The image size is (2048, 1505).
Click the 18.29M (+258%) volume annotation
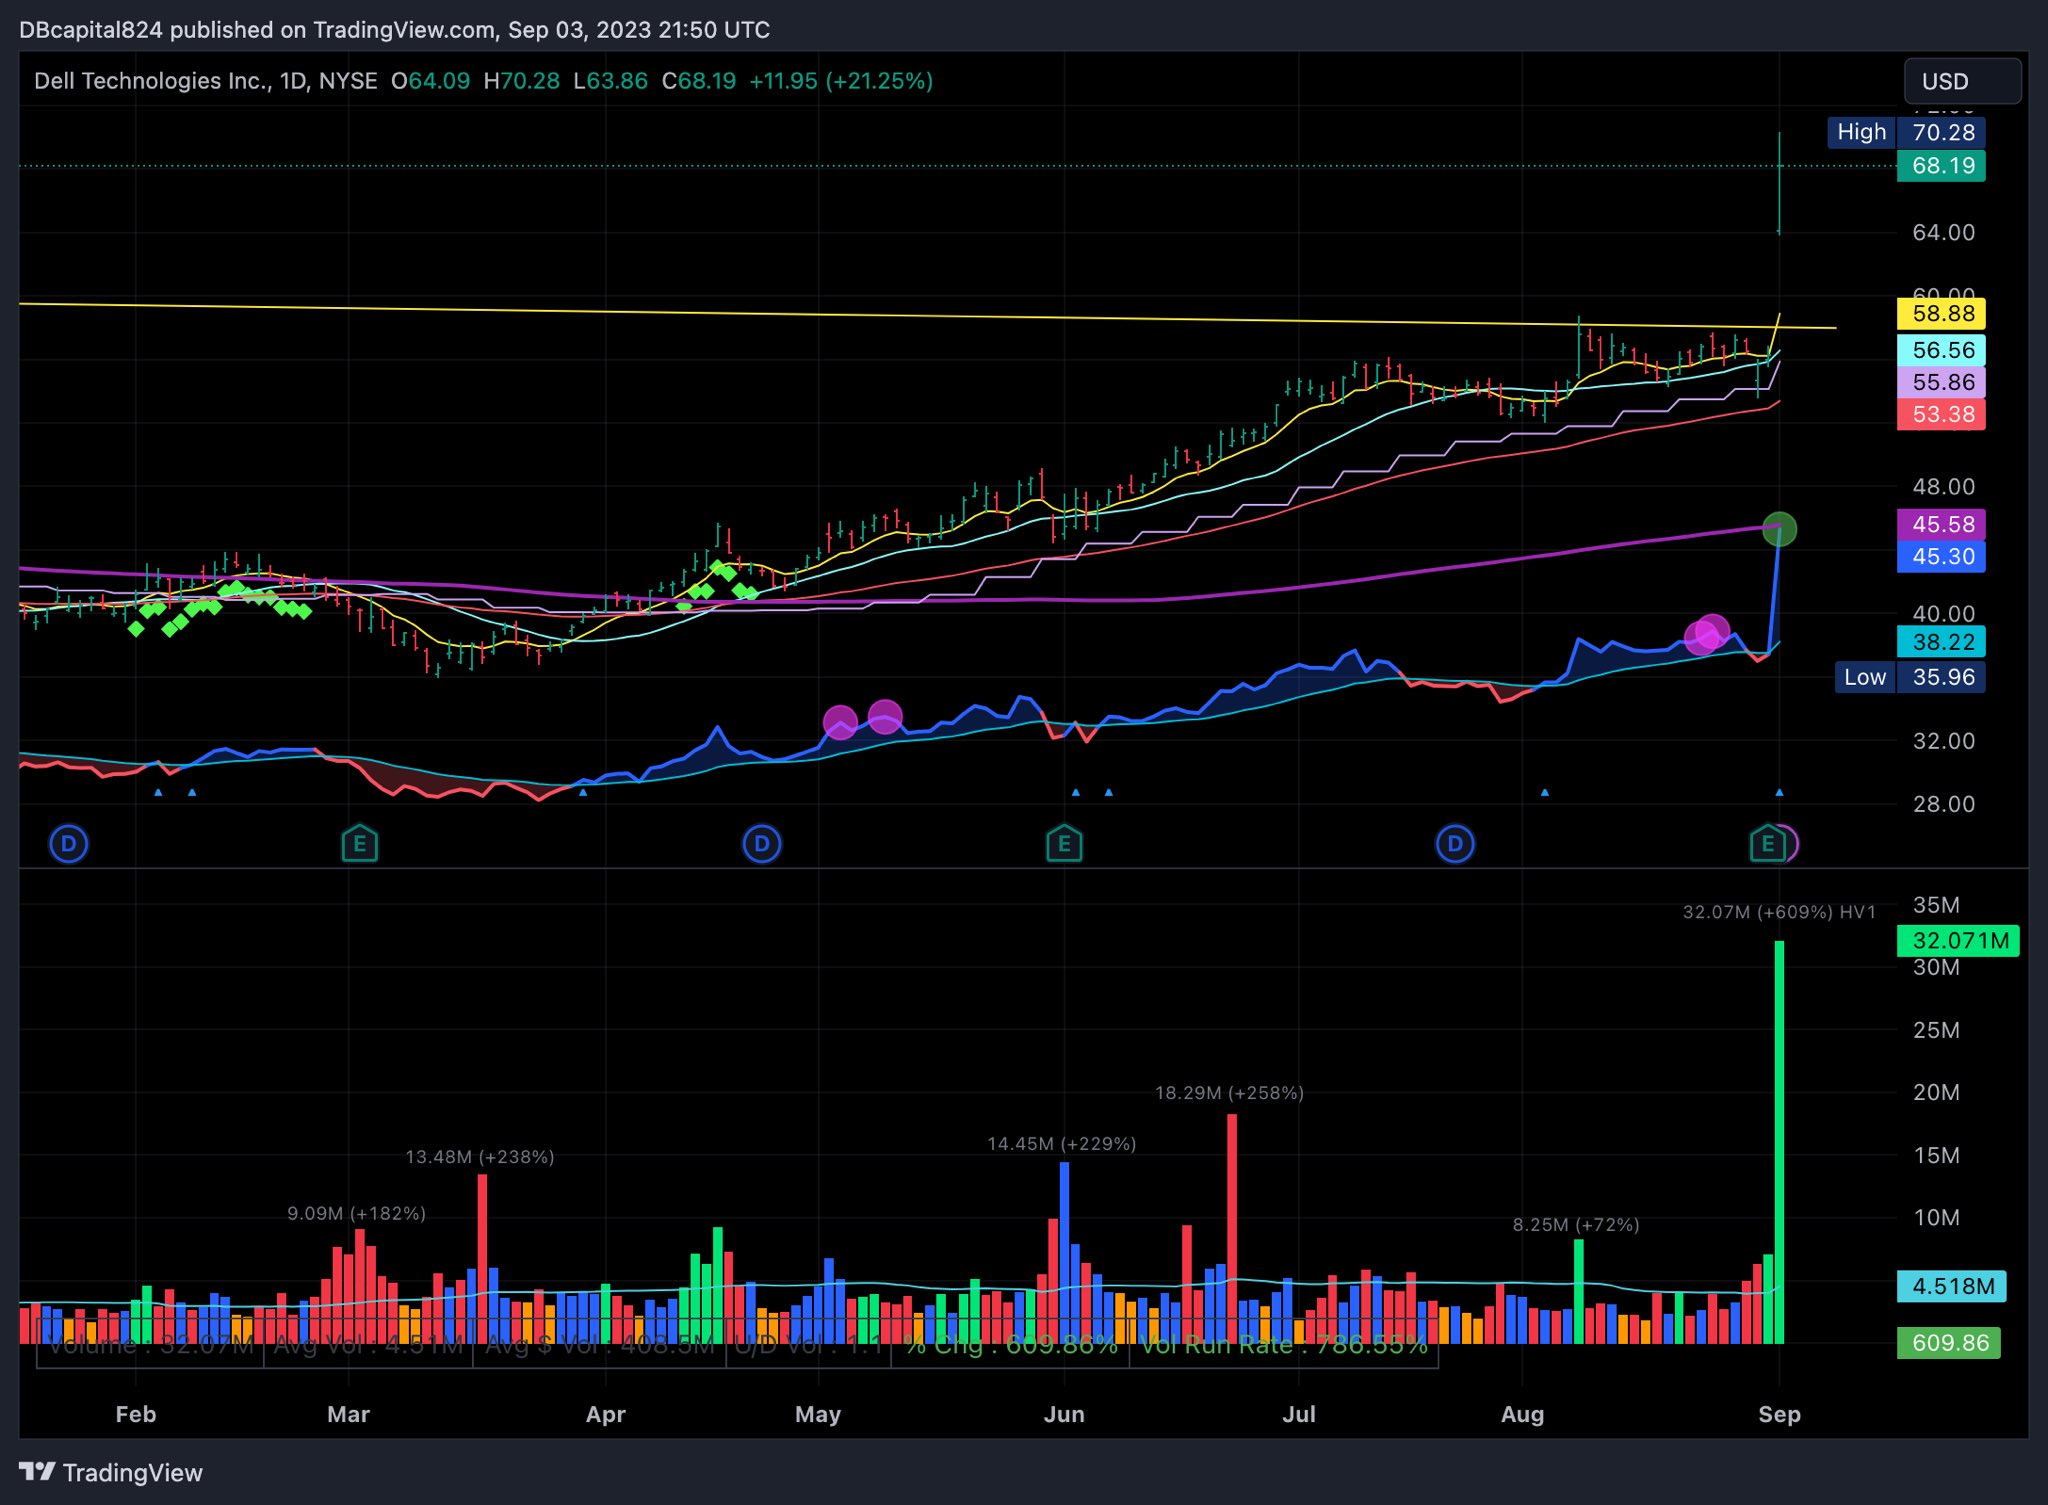tap(1229, 1093)
